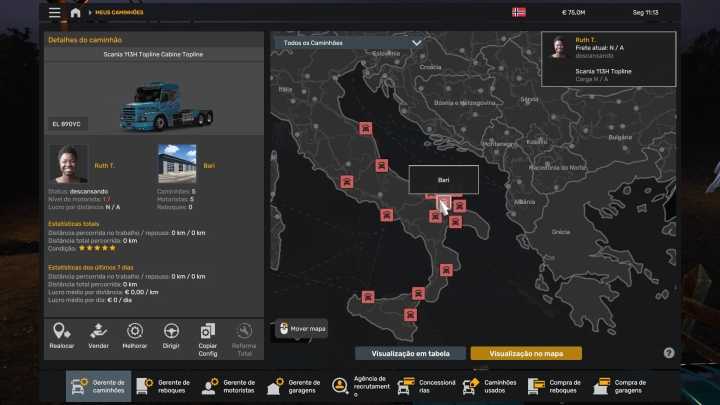Click the Copiar Config action
This screenshot has height=405, width=720.
[208, 340]
